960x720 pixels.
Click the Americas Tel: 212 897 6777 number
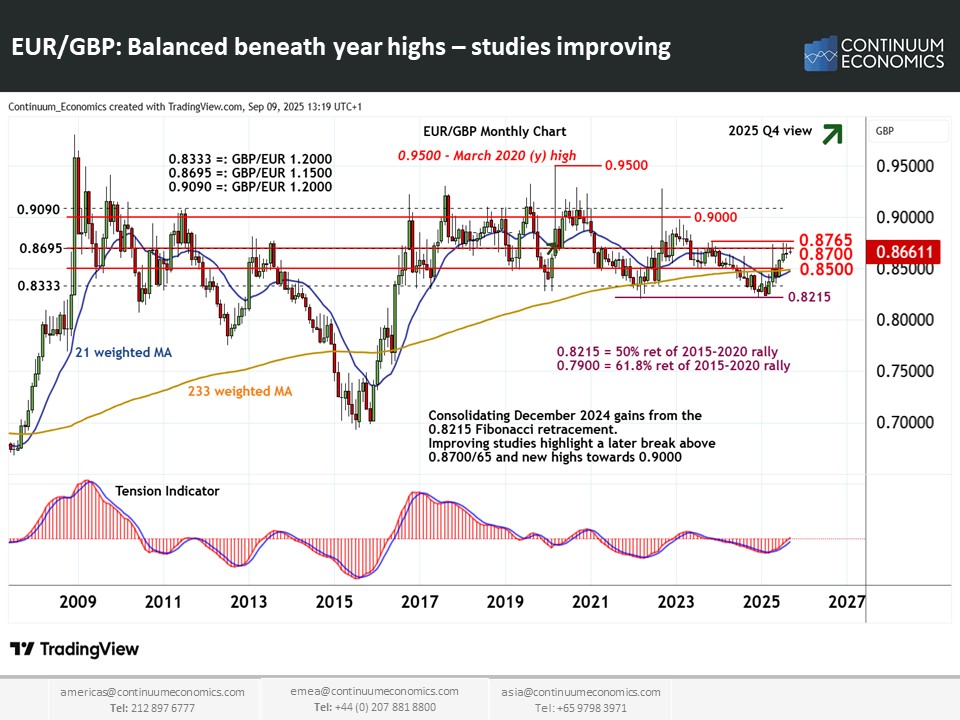[152, 708]
